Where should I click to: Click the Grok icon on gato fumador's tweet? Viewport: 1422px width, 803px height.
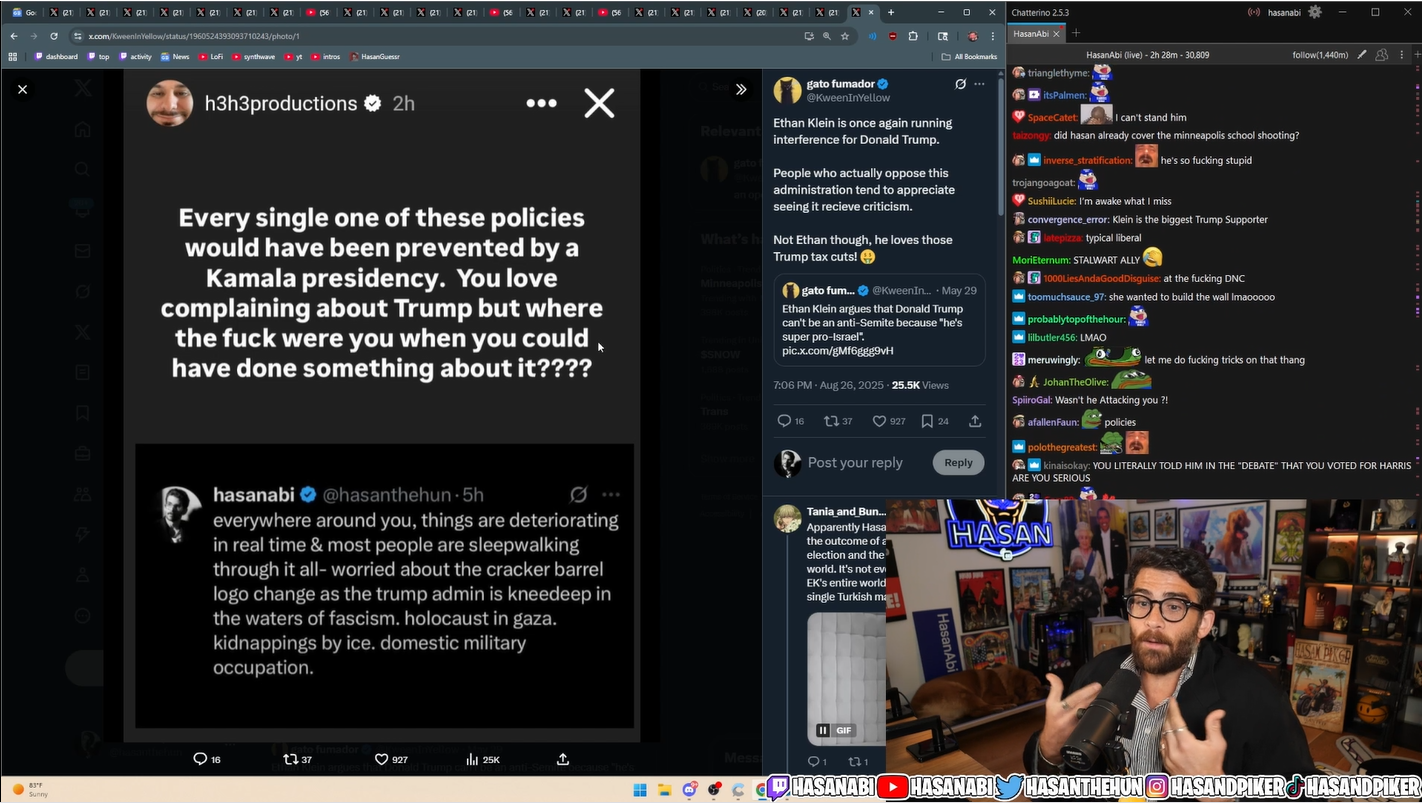pyautogui.click(x=960, y=84)
